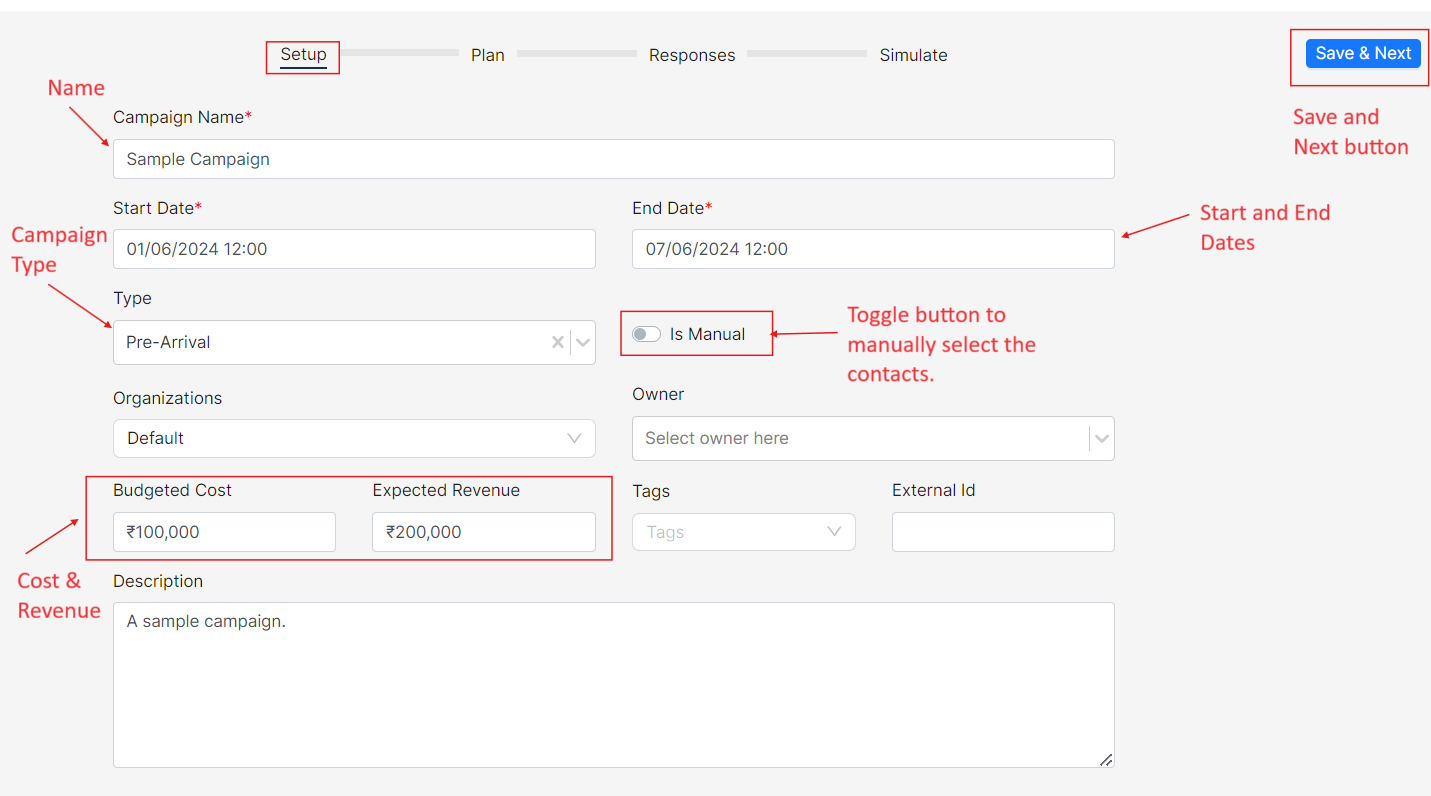
Task: Click the Budgeted Cost label
Action: pos(172,490)
